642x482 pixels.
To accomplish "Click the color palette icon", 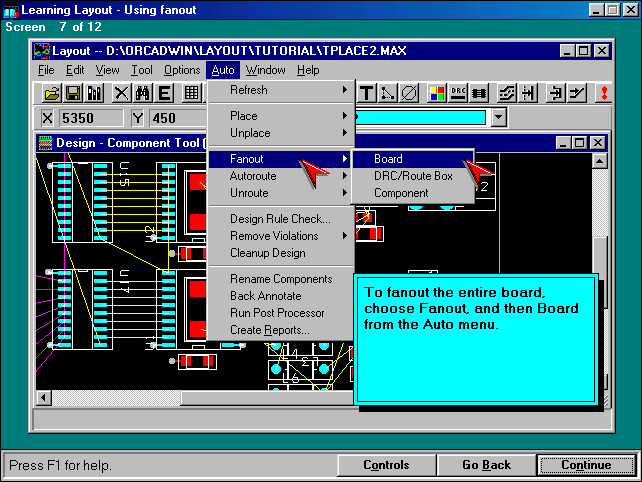I will coord(437,93).
